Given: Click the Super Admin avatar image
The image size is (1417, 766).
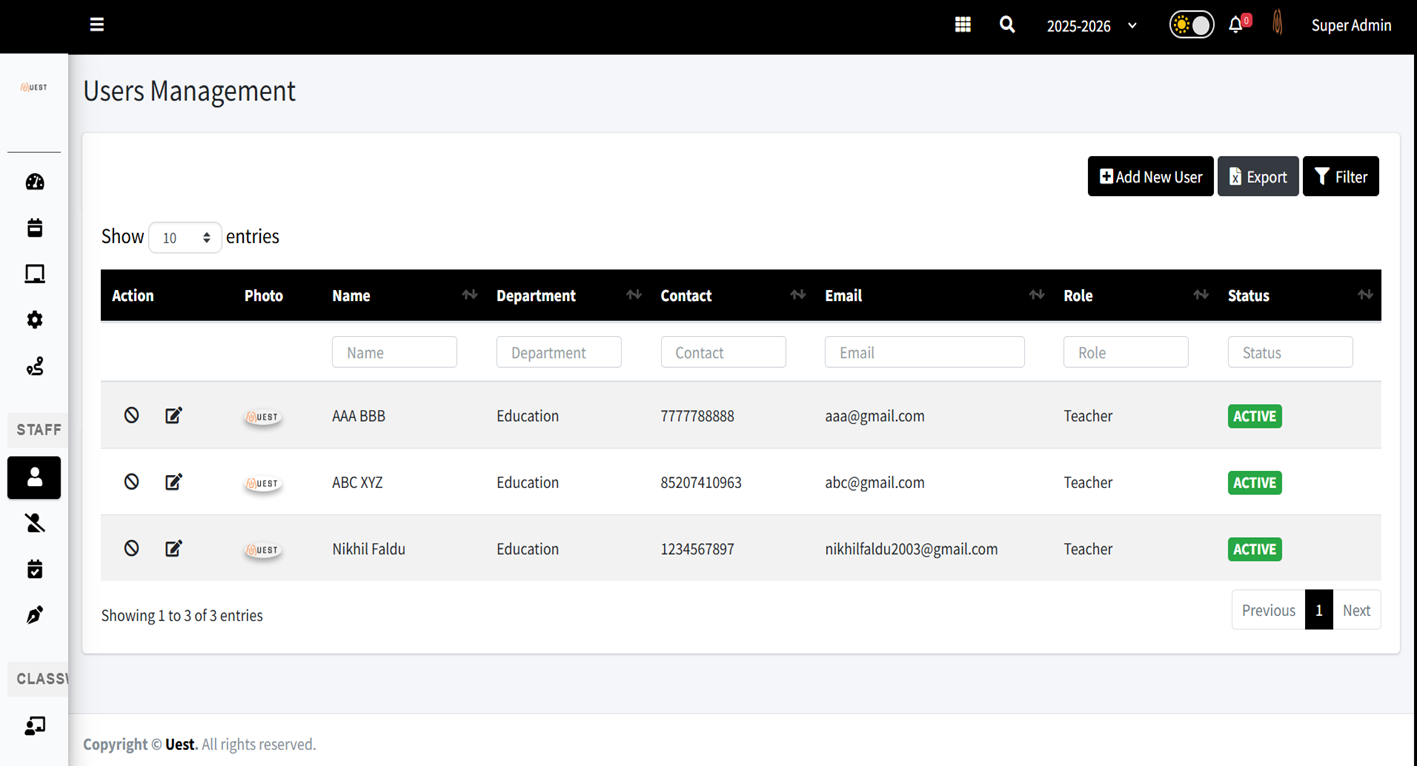Looking at the screenshot, I should [1277, 24].
